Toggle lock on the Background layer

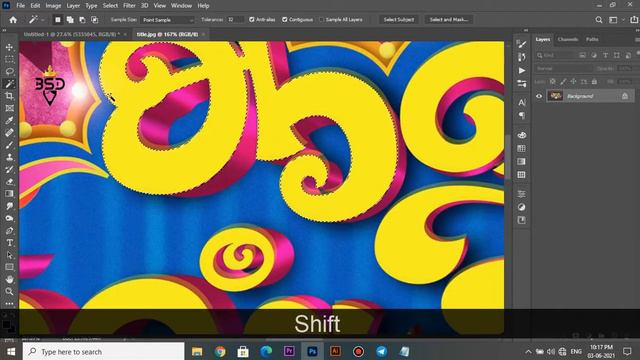pyautogui.click(x=625, y=96)
